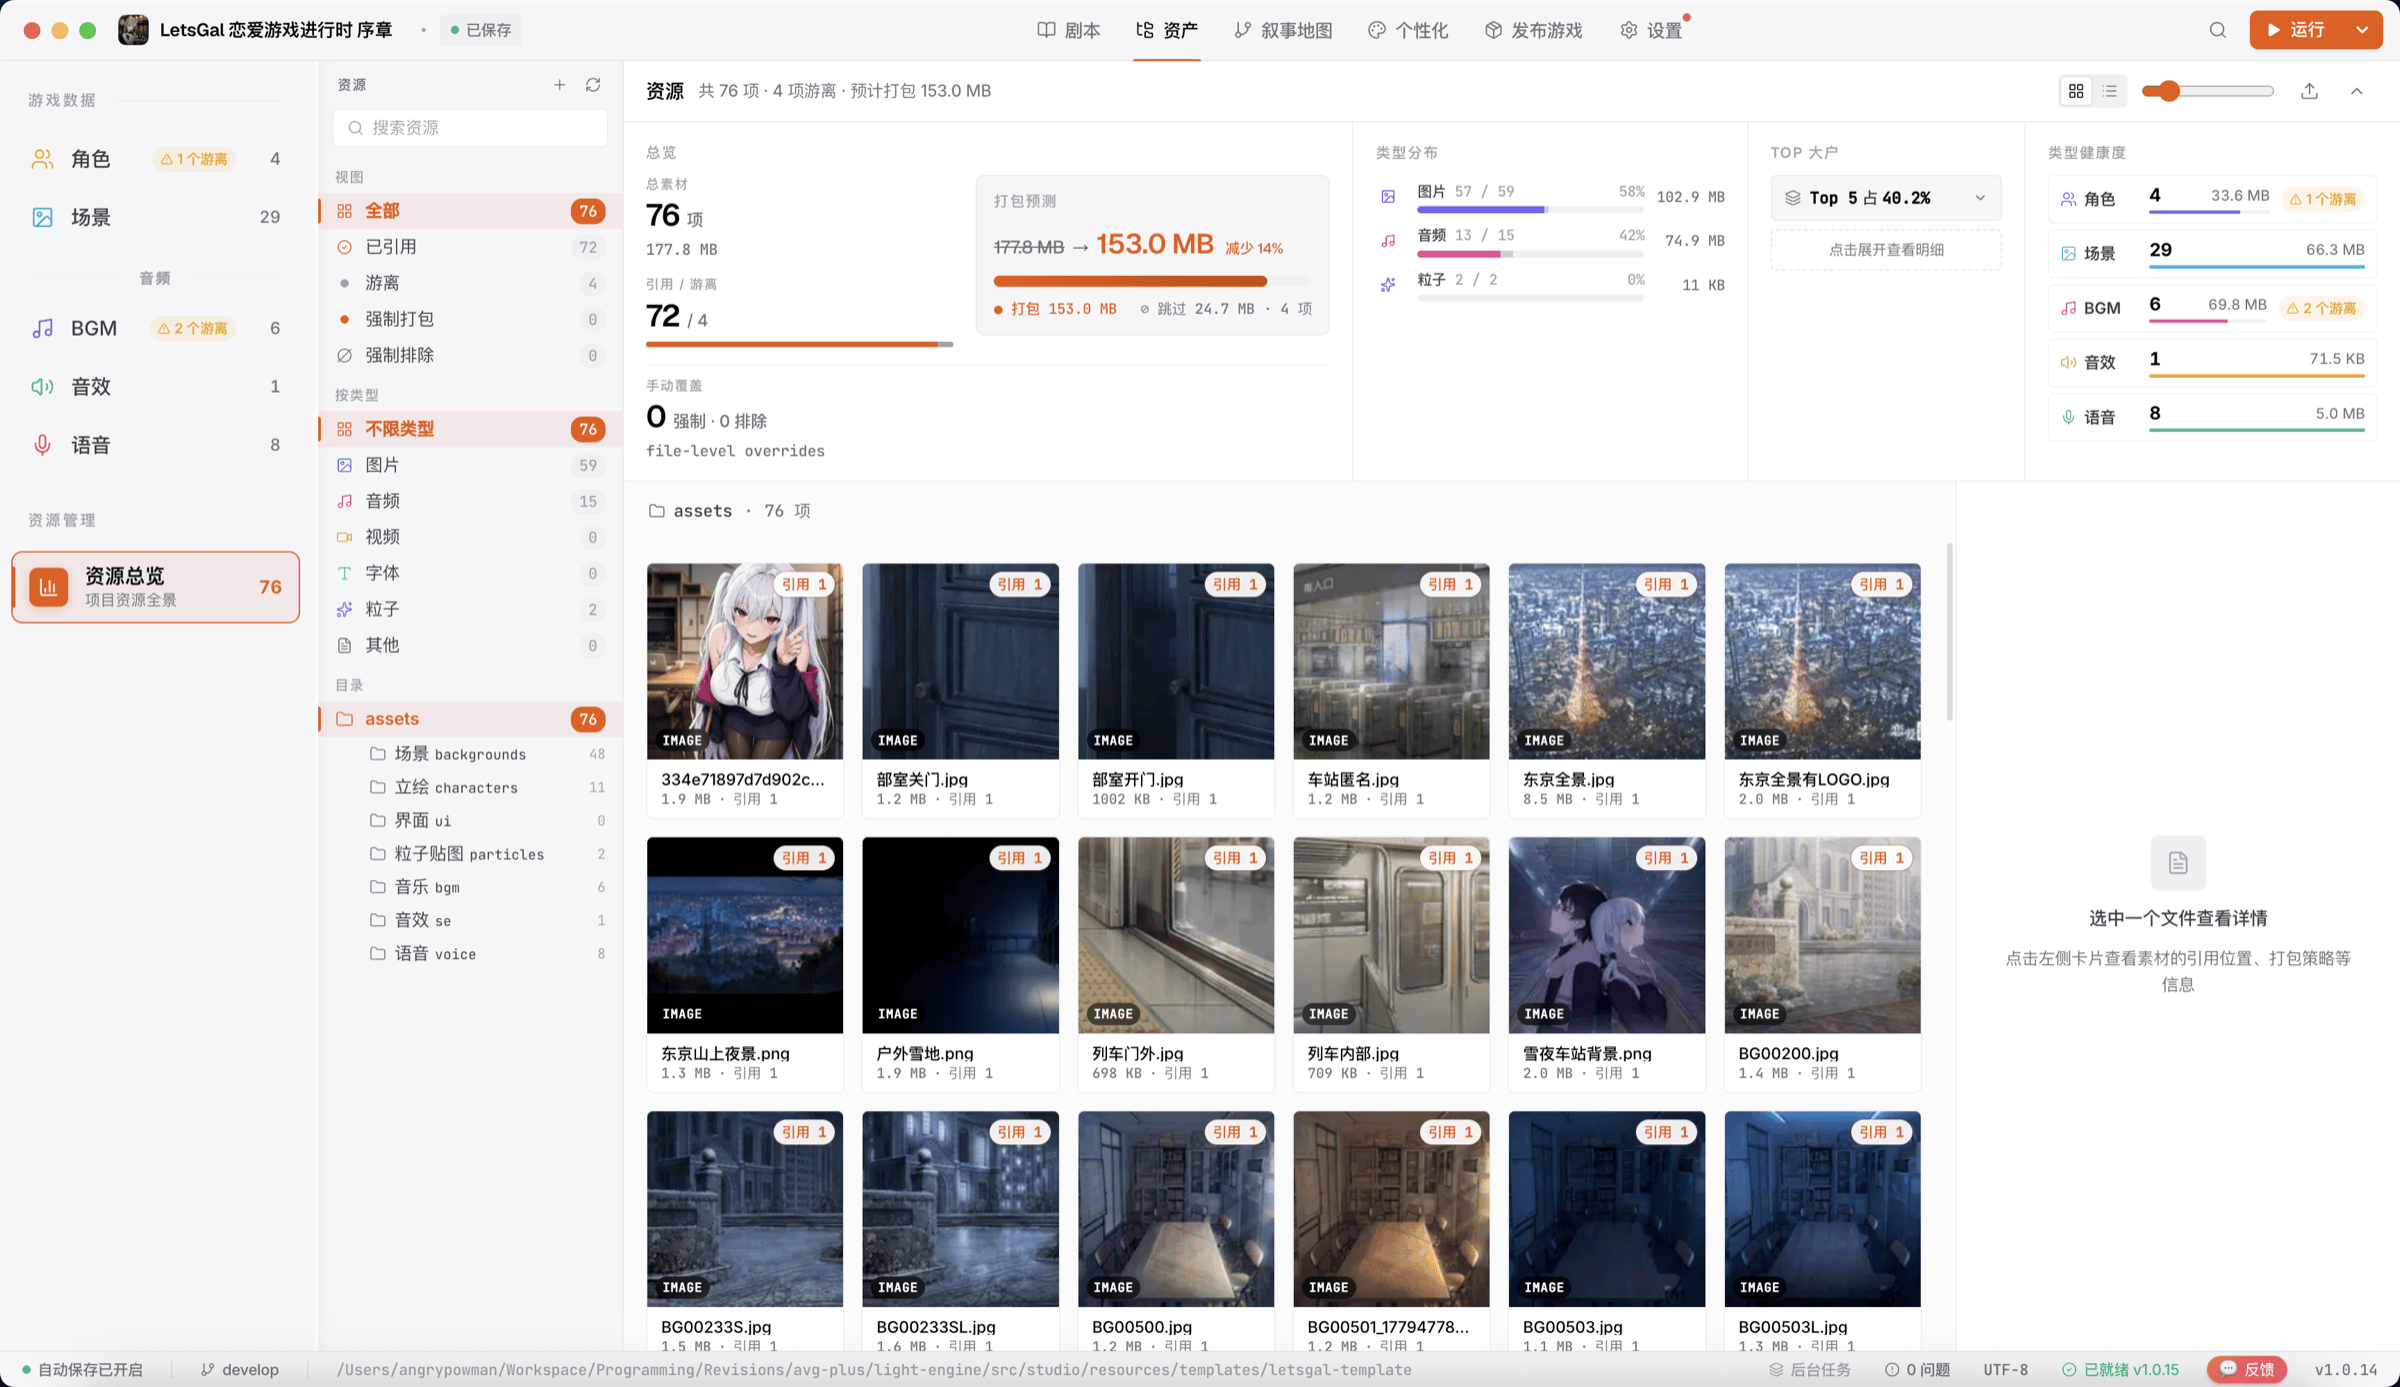Select thumbnail 部室关门.jpg
The image size is (2400, 1387).
(960, 661)
